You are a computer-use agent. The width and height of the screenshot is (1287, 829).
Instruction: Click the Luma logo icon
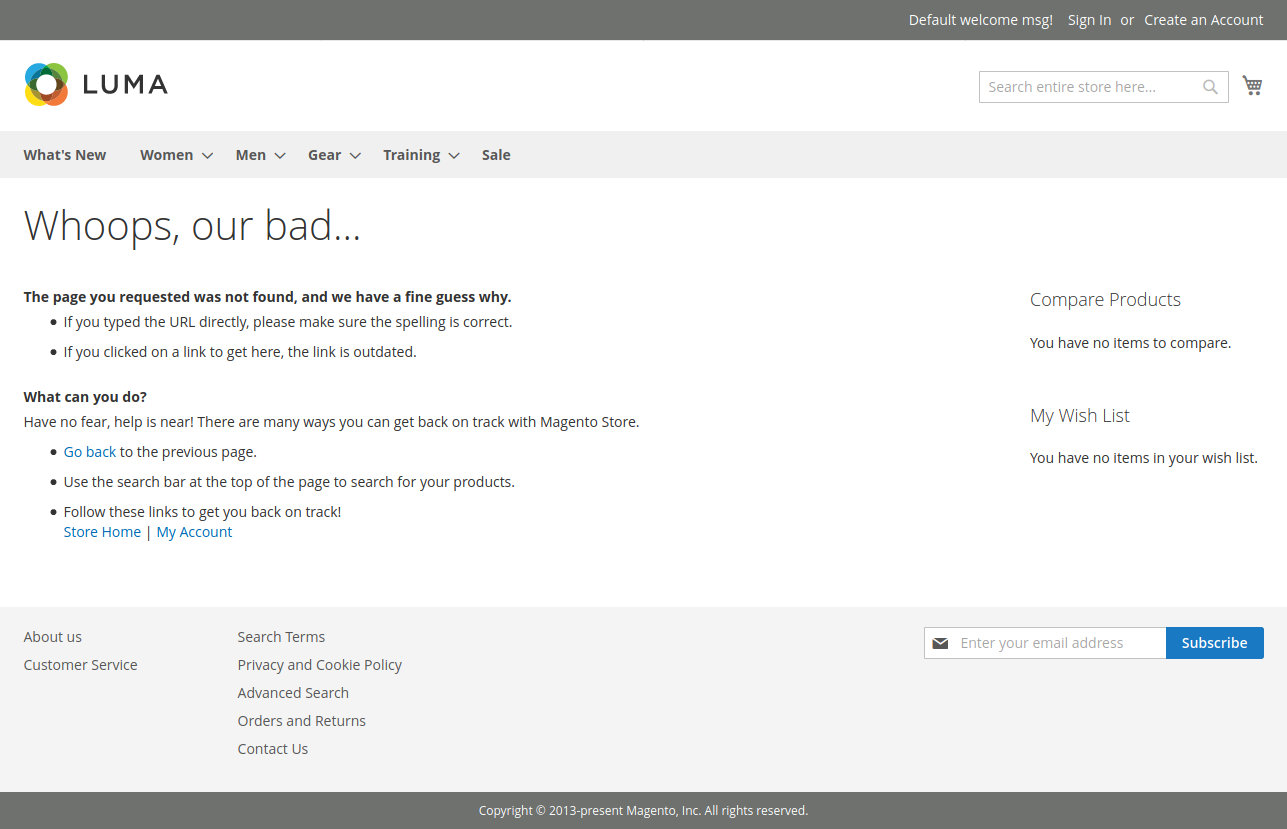pyautogui.click(x=45, y=84)
